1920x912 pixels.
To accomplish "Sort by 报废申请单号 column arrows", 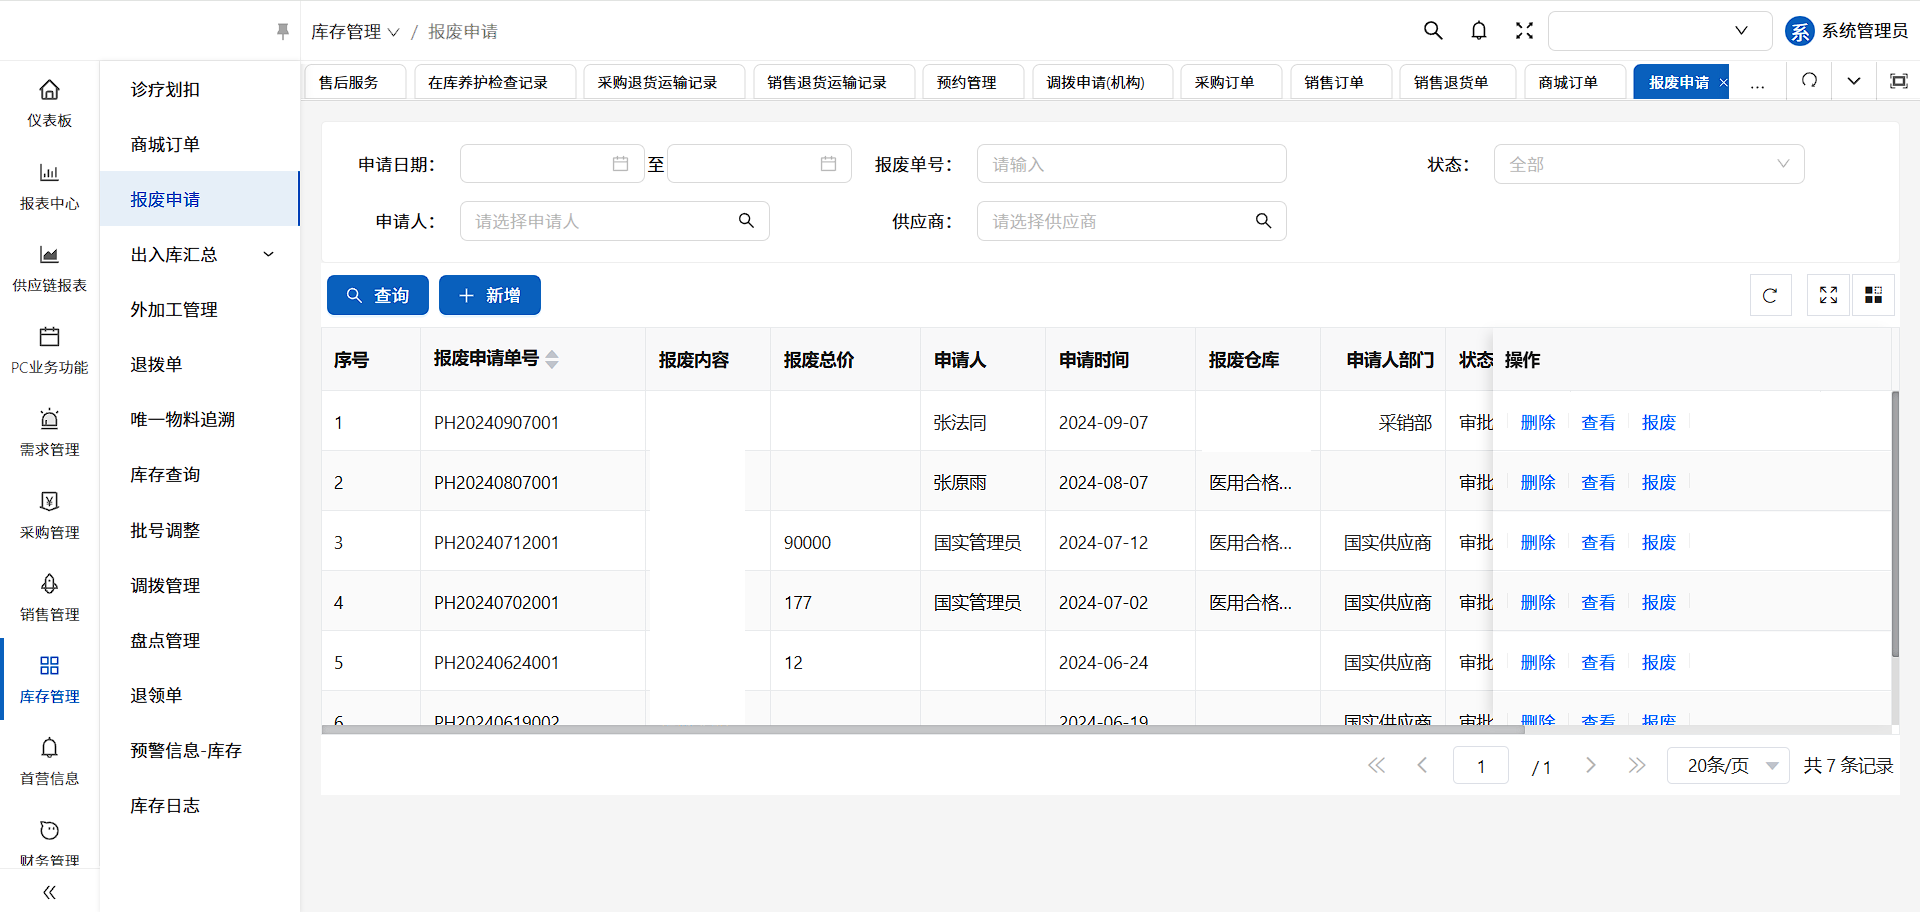I will (552, 360).
